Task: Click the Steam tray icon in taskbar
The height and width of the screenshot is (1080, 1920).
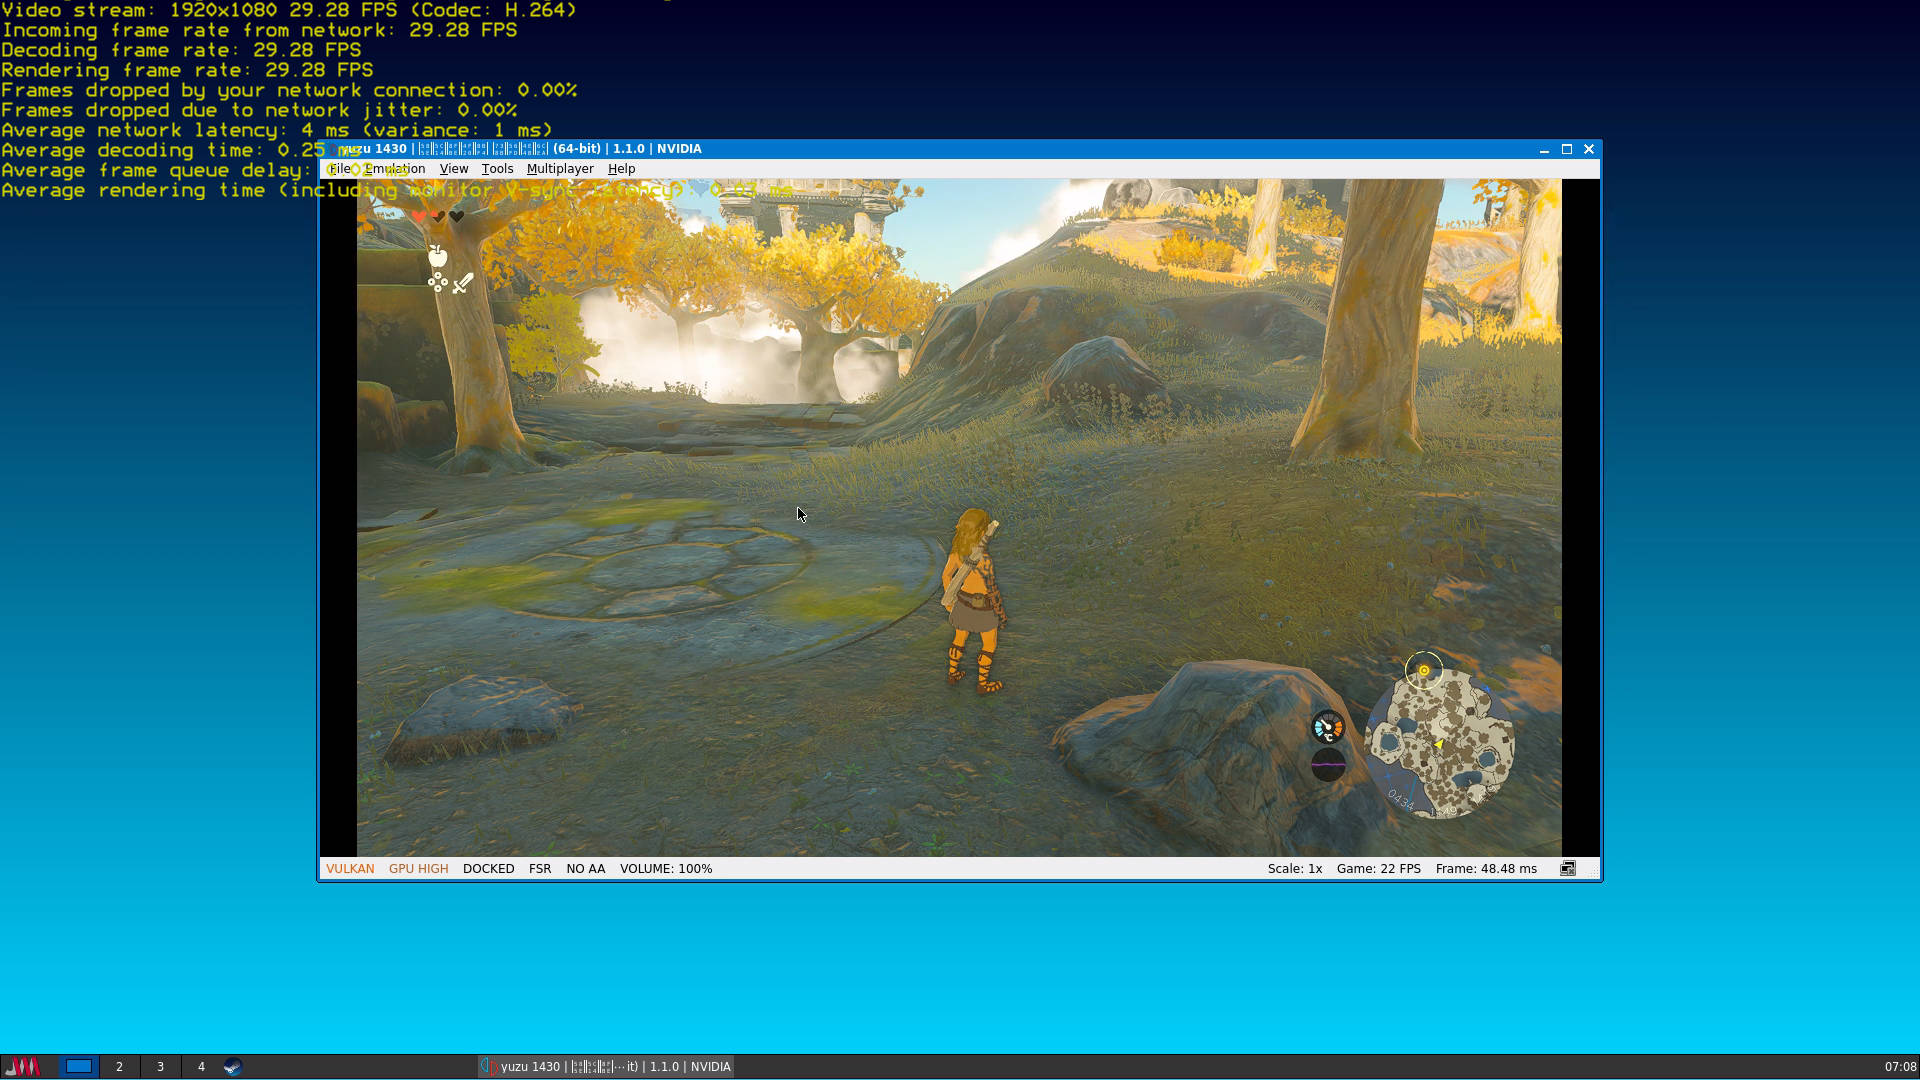Action: 232,1067
